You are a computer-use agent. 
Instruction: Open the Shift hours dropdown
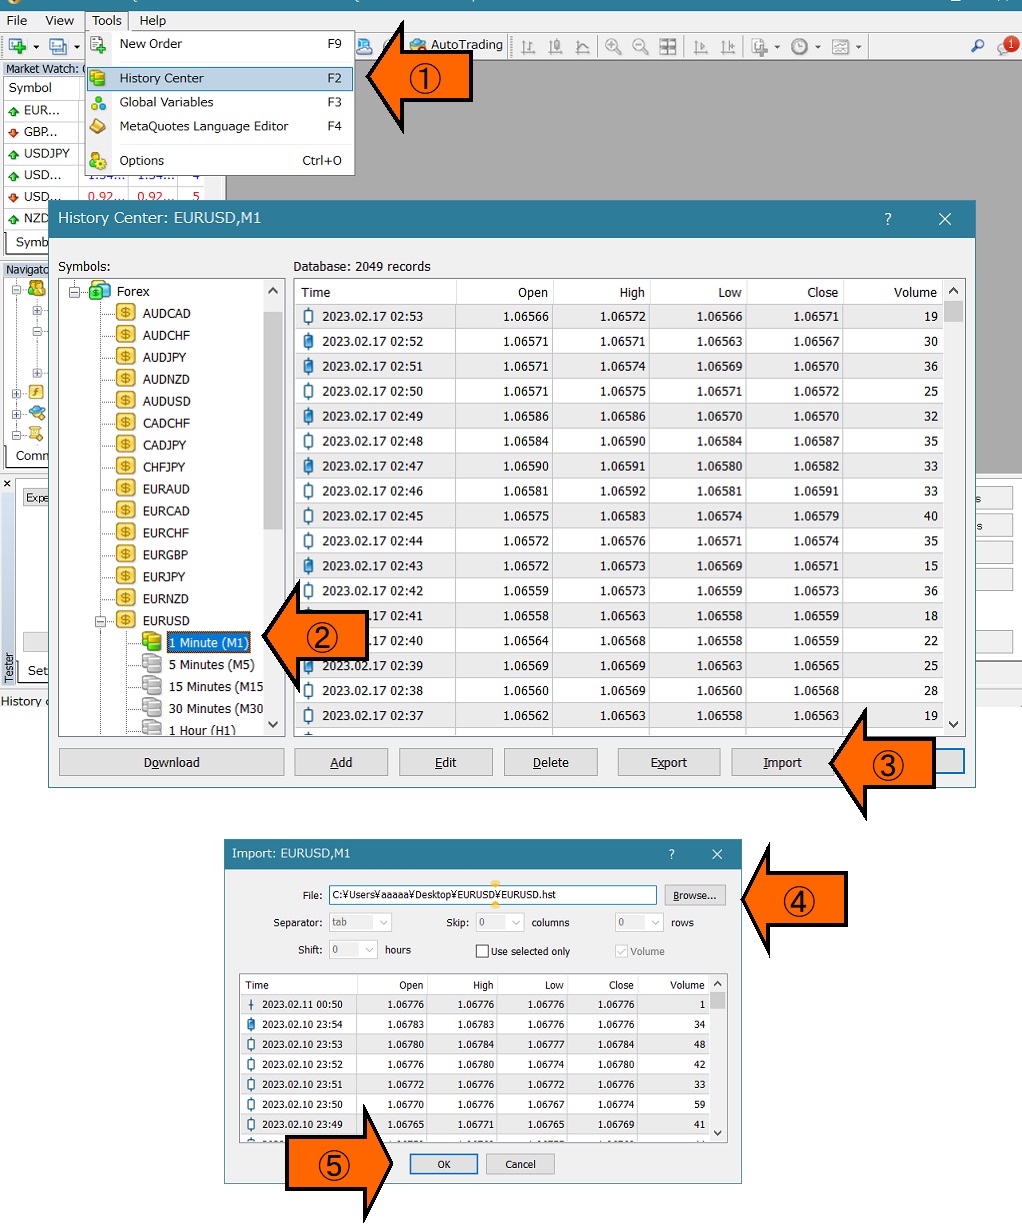(x=353, y=949)
